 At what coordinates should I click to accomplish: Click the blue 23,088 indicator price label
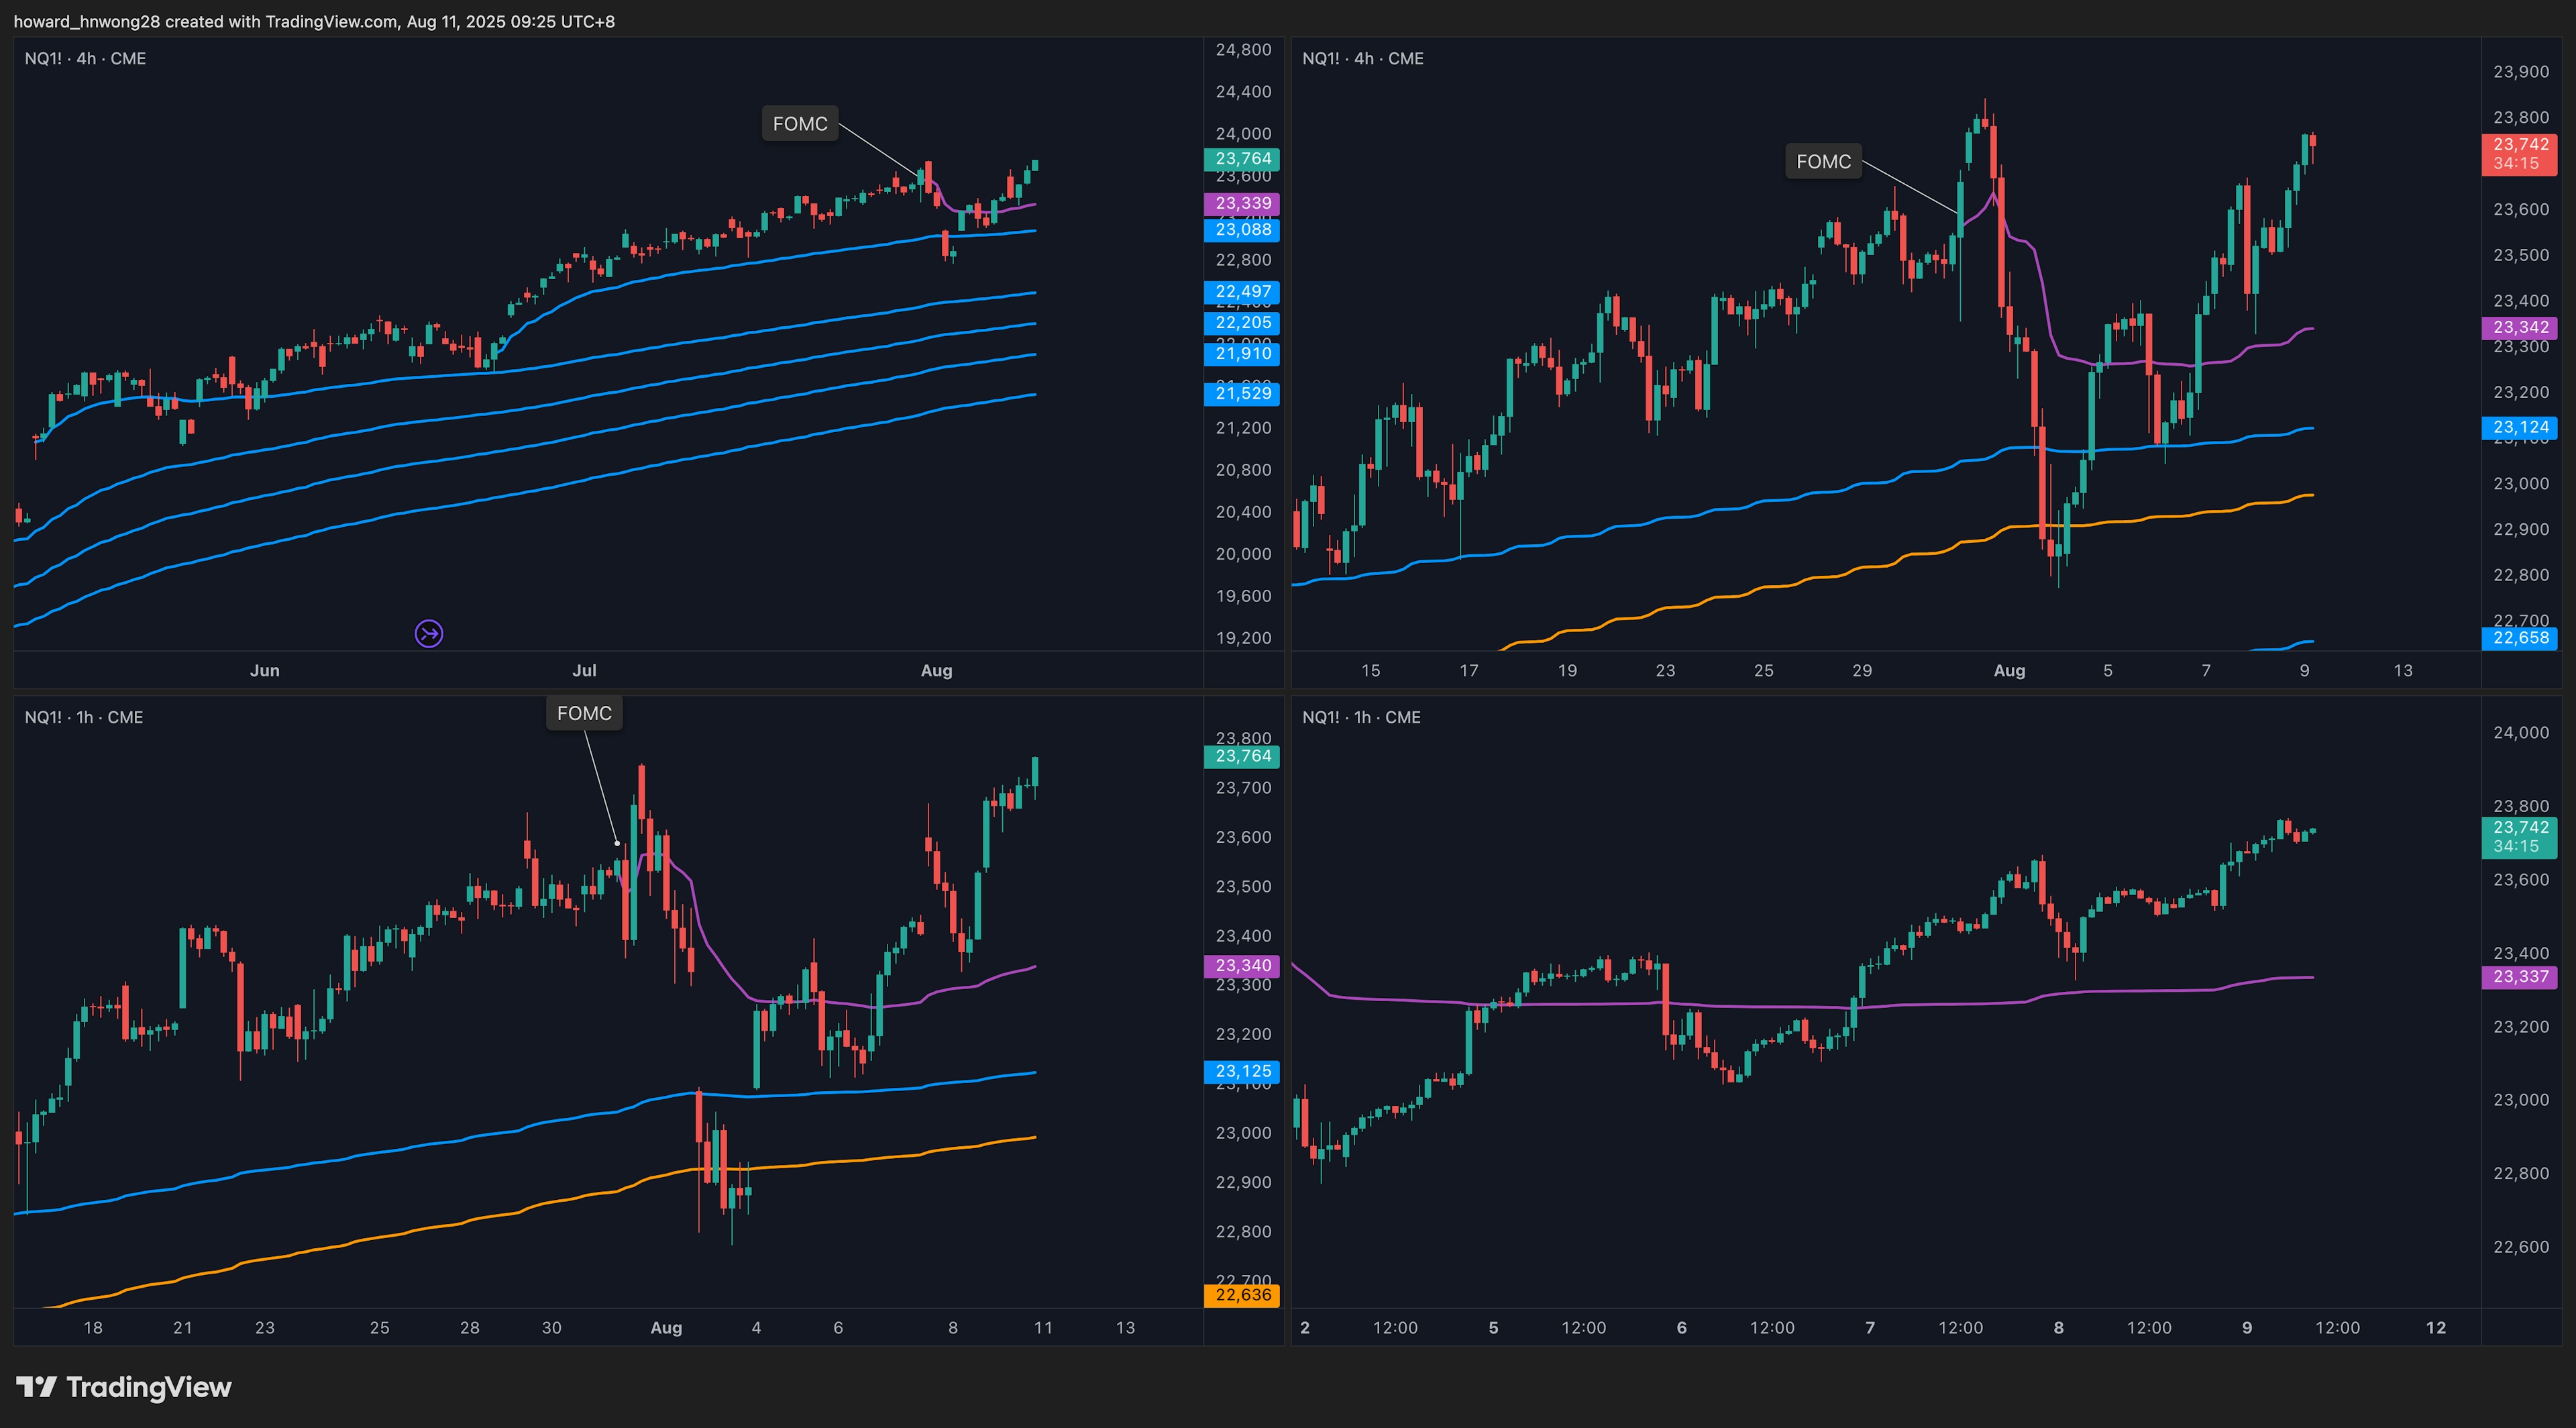coord(1242,230)
